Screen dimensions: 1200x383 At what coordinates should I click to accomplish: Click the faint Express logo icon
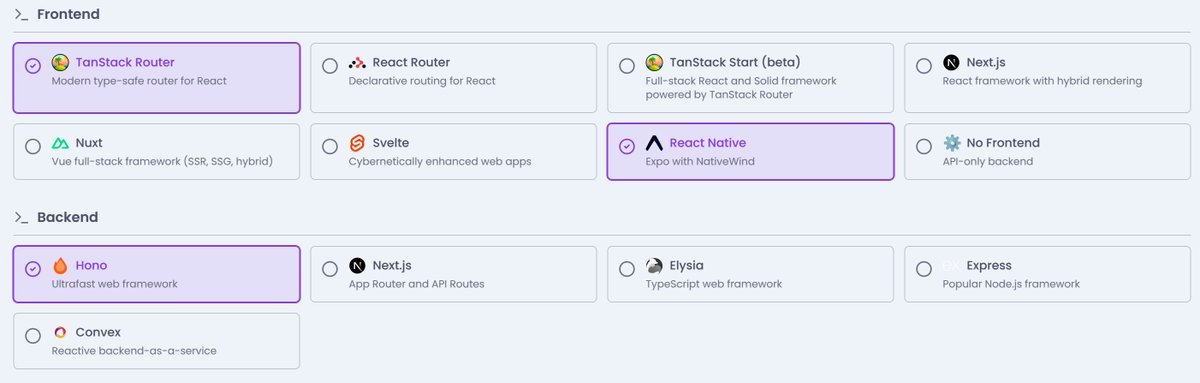click(951, 266)
